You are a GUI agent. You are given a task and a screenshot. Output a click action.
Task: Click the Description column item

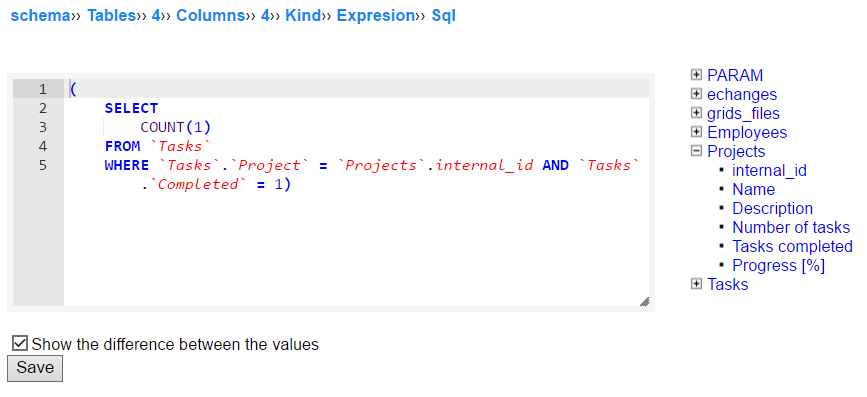pyautogui.click(x=772, y=208)
